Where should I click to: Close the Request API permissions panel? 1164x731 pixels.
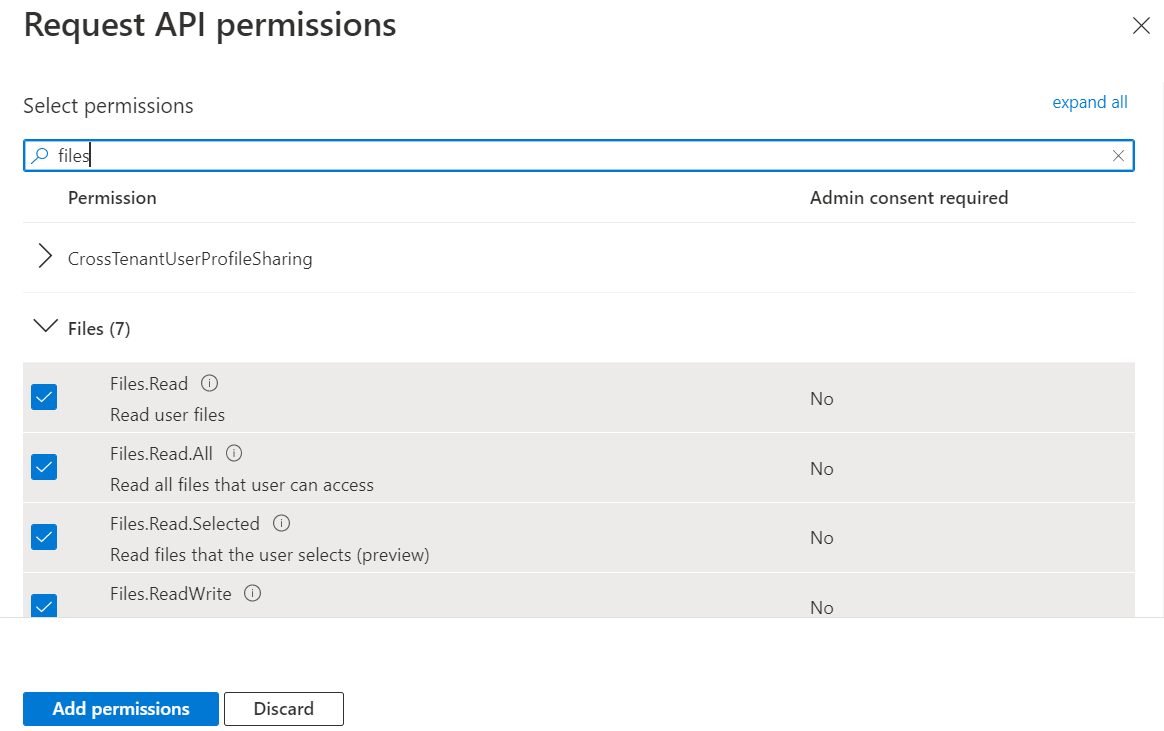click(x=1140, y=27)
